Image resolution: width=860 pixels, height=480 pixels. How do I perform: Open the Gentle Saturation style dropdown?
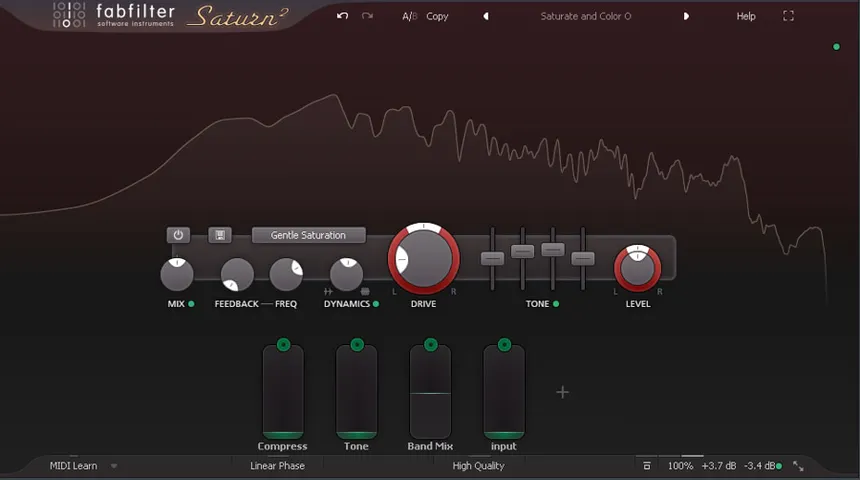pos(308,235)
